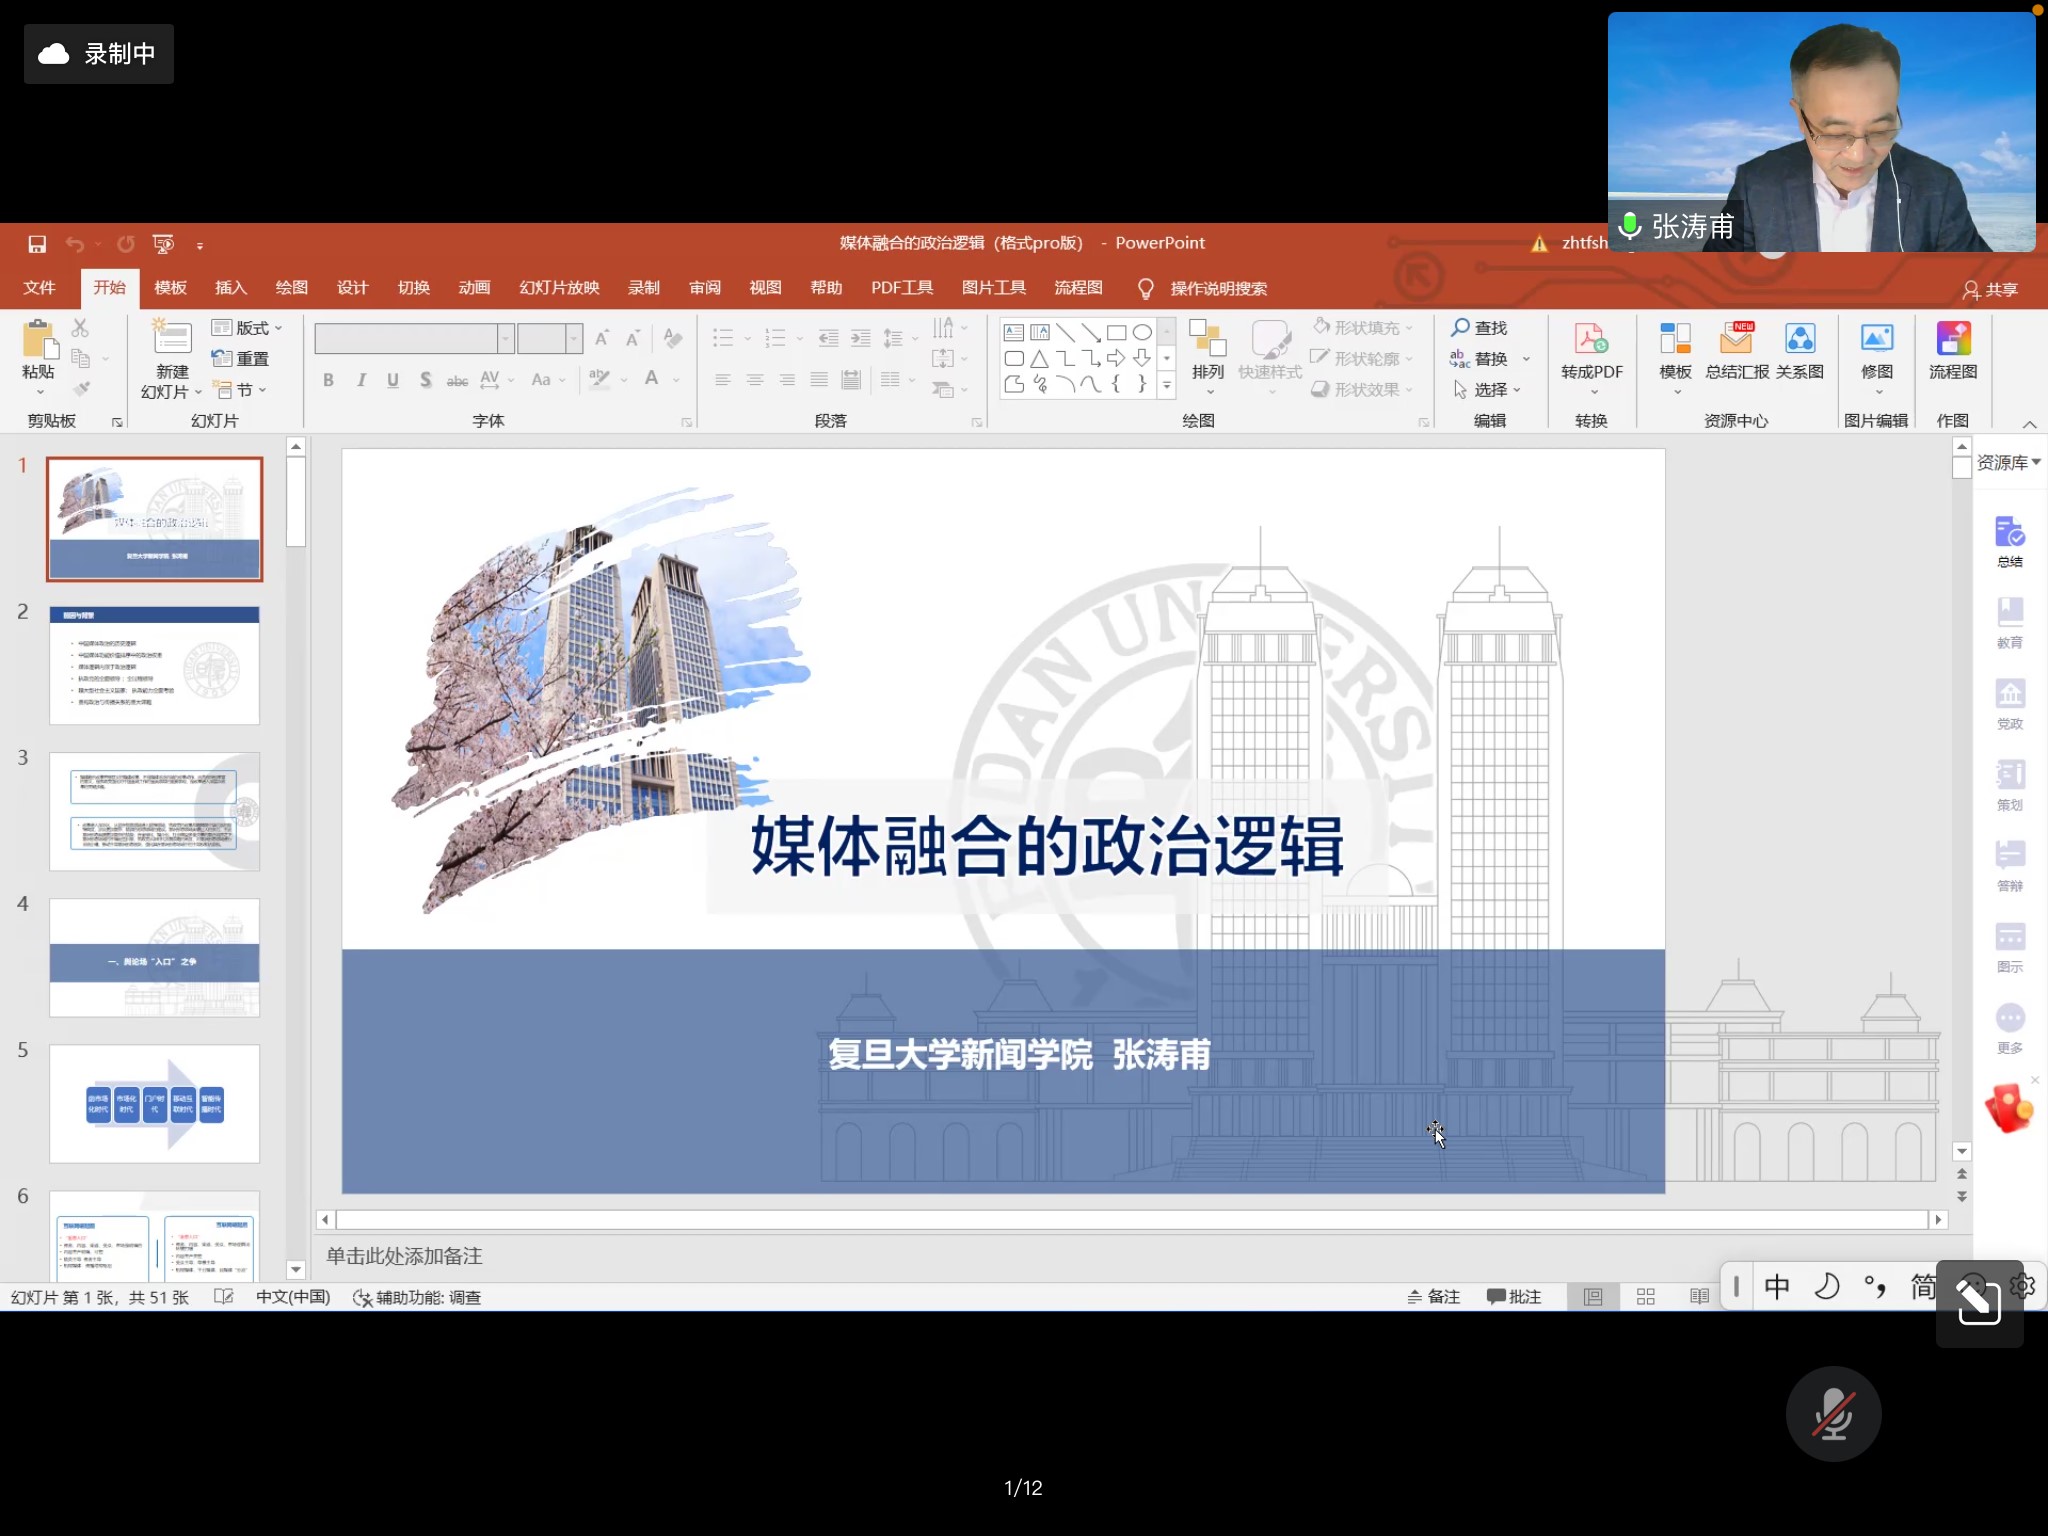Open the 幻灯片放映 tab
2048x1536 pixels.
click(x=559, y=288)
